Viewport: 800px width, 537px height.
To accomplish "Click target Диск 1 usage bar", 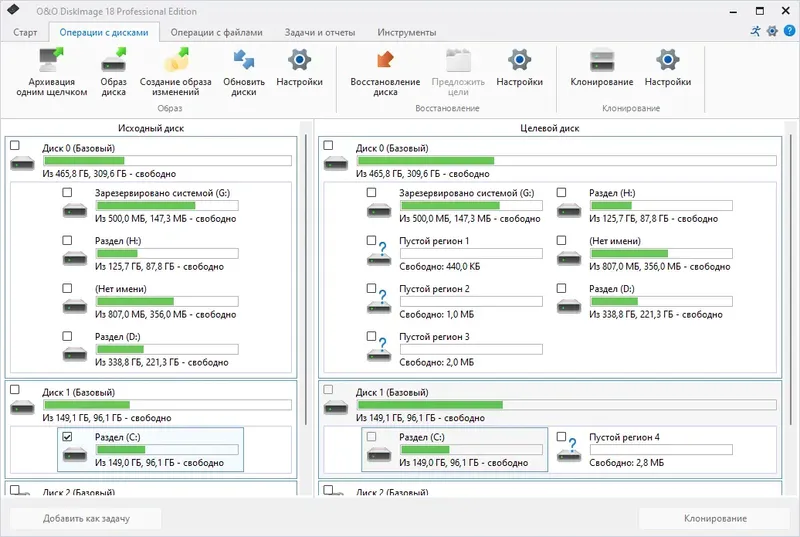I will pyautogui.click(x=566, y=405).
